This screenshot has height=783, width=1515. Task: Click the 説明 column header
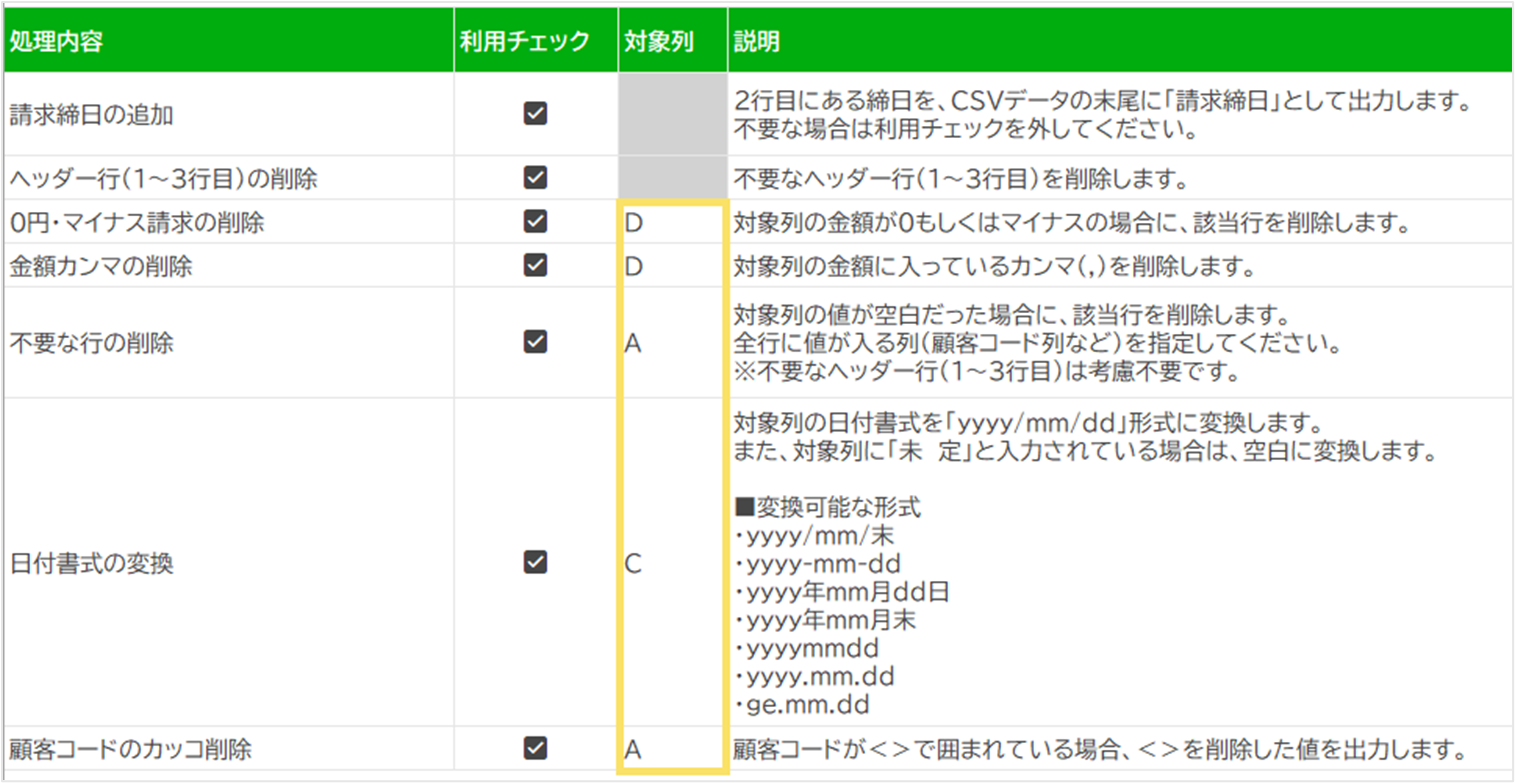1118,42
